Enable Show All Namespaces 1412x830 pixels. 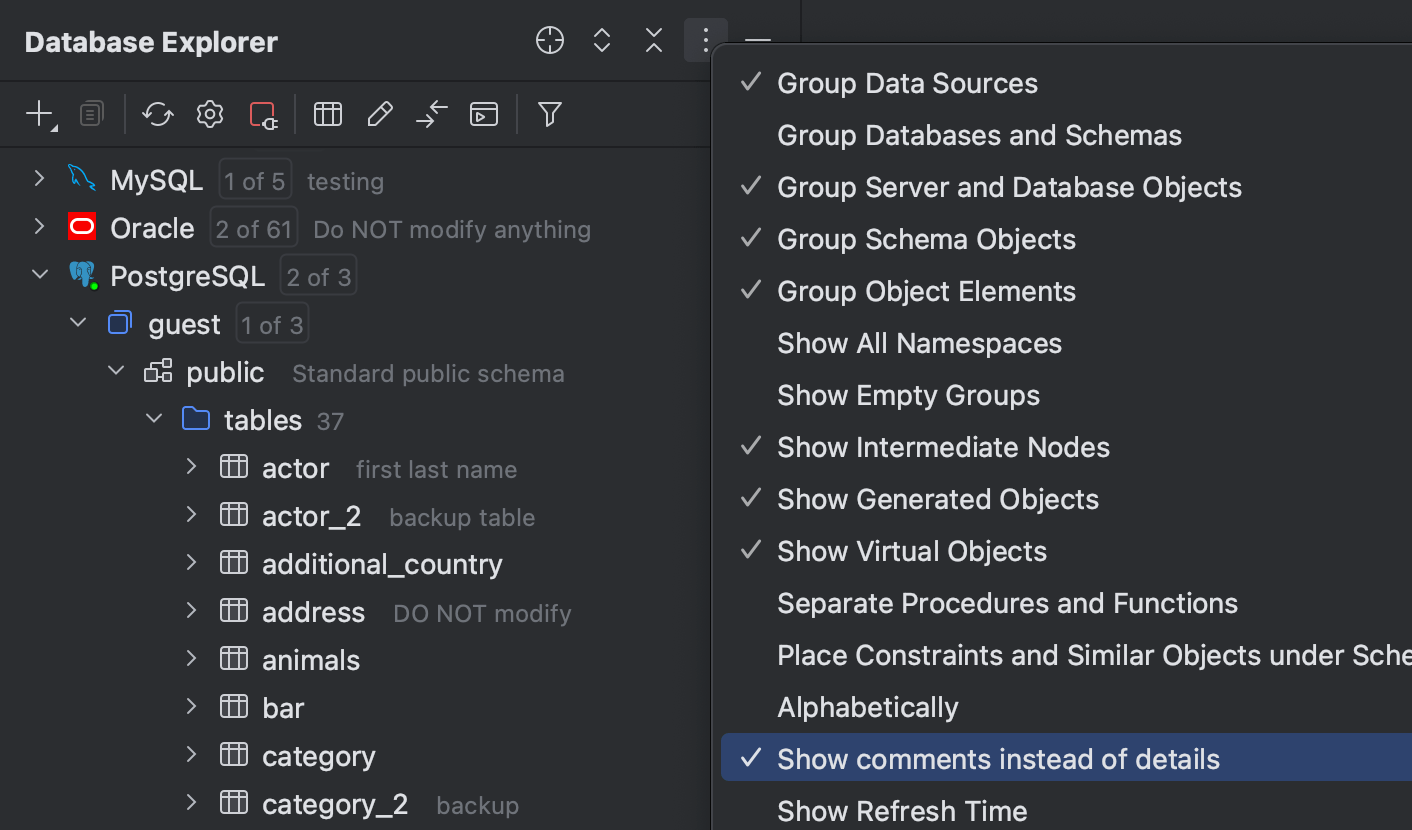point(919,343)
